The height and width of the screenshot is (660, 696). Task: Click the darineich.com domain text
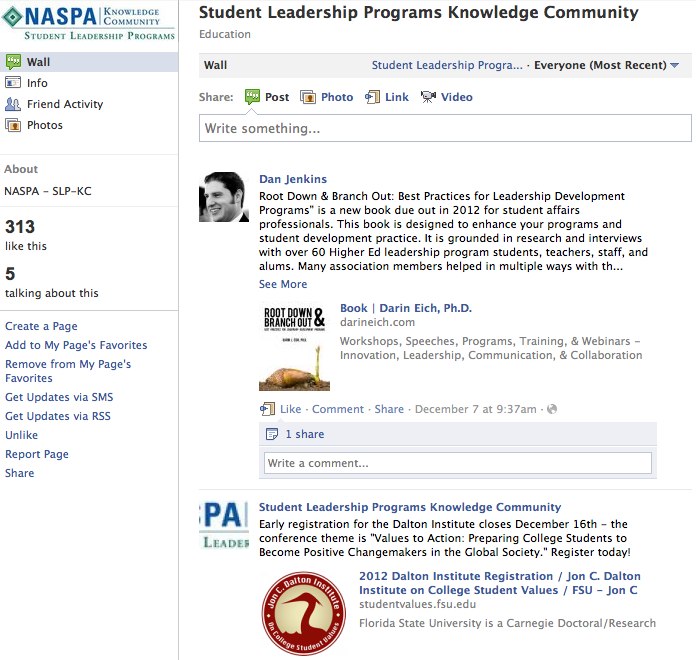[x=377, y=322]
